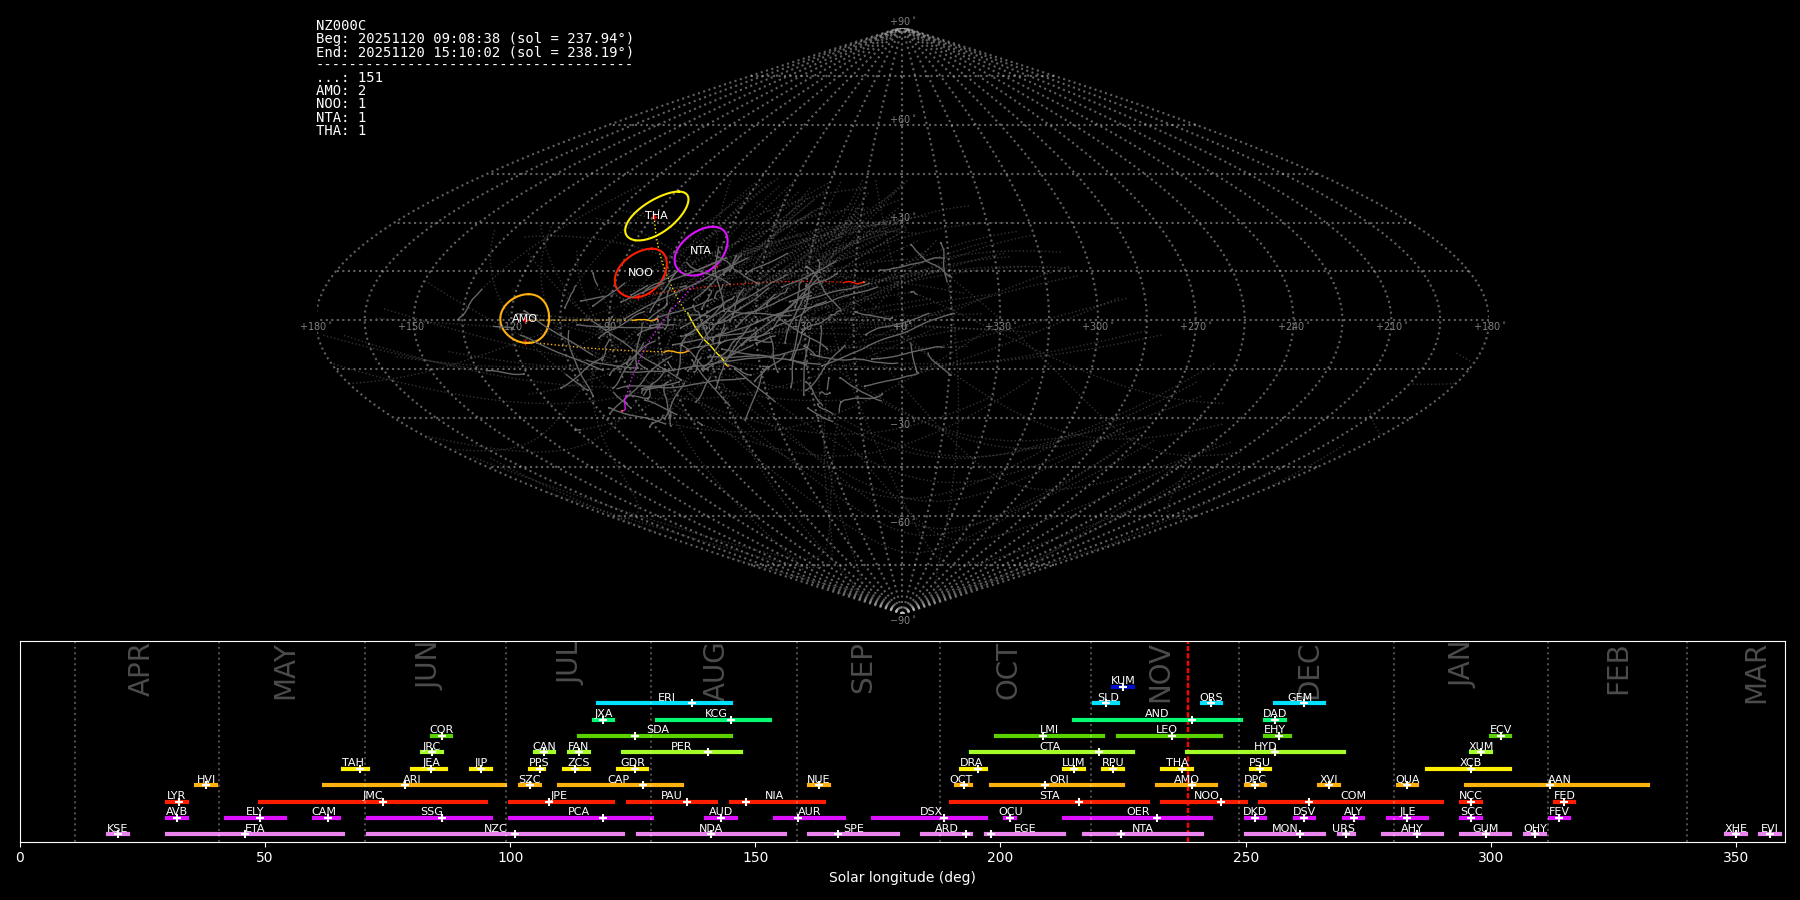The width and height of the screenshot is (1800, 900).
Task: Click the "HYD" shower label in the timeline
Action: pyautogui.click(x=1266, y=747)
